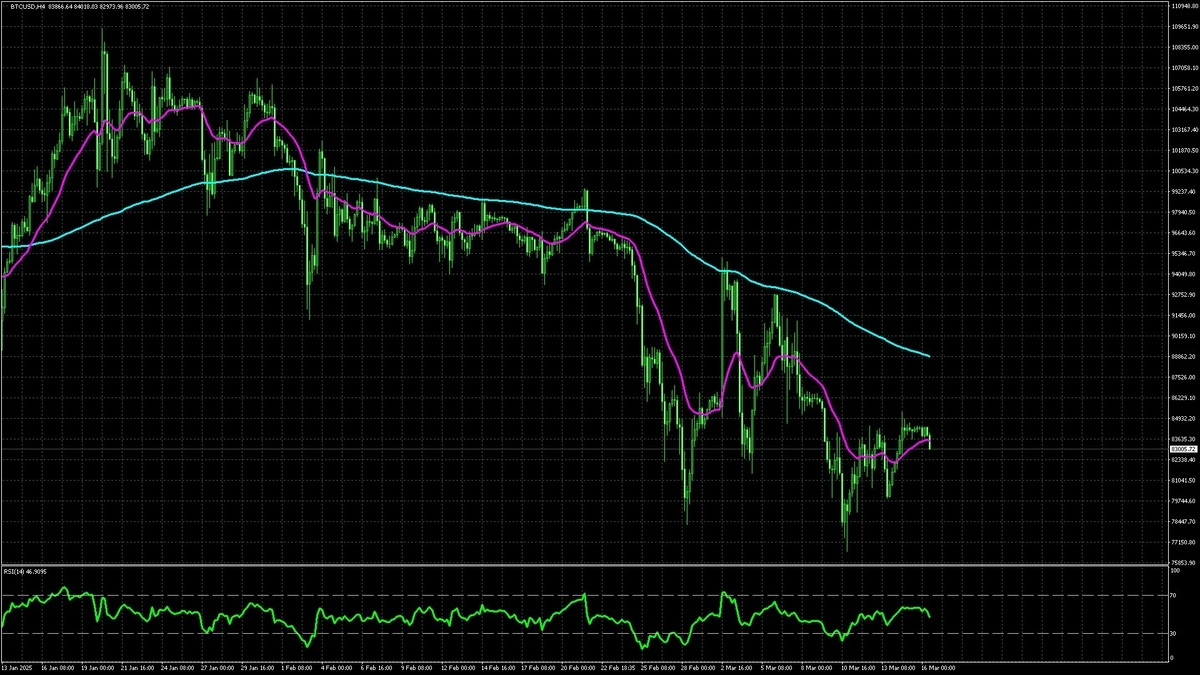The height and width of the screenshot is (675, 1200).
Task: Select the 110948.00 price axis label
Action: (1184, 6)
